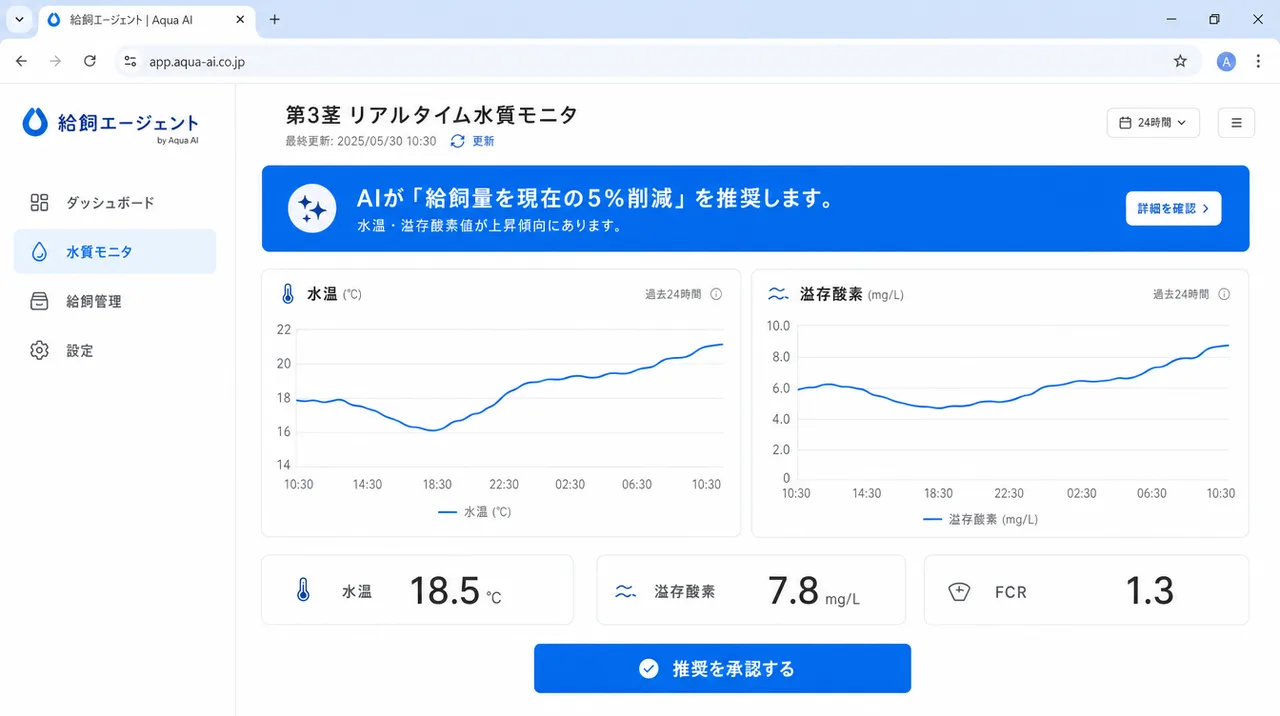
Task: Open 設定 in the sidebar
Action: point(115,351)
